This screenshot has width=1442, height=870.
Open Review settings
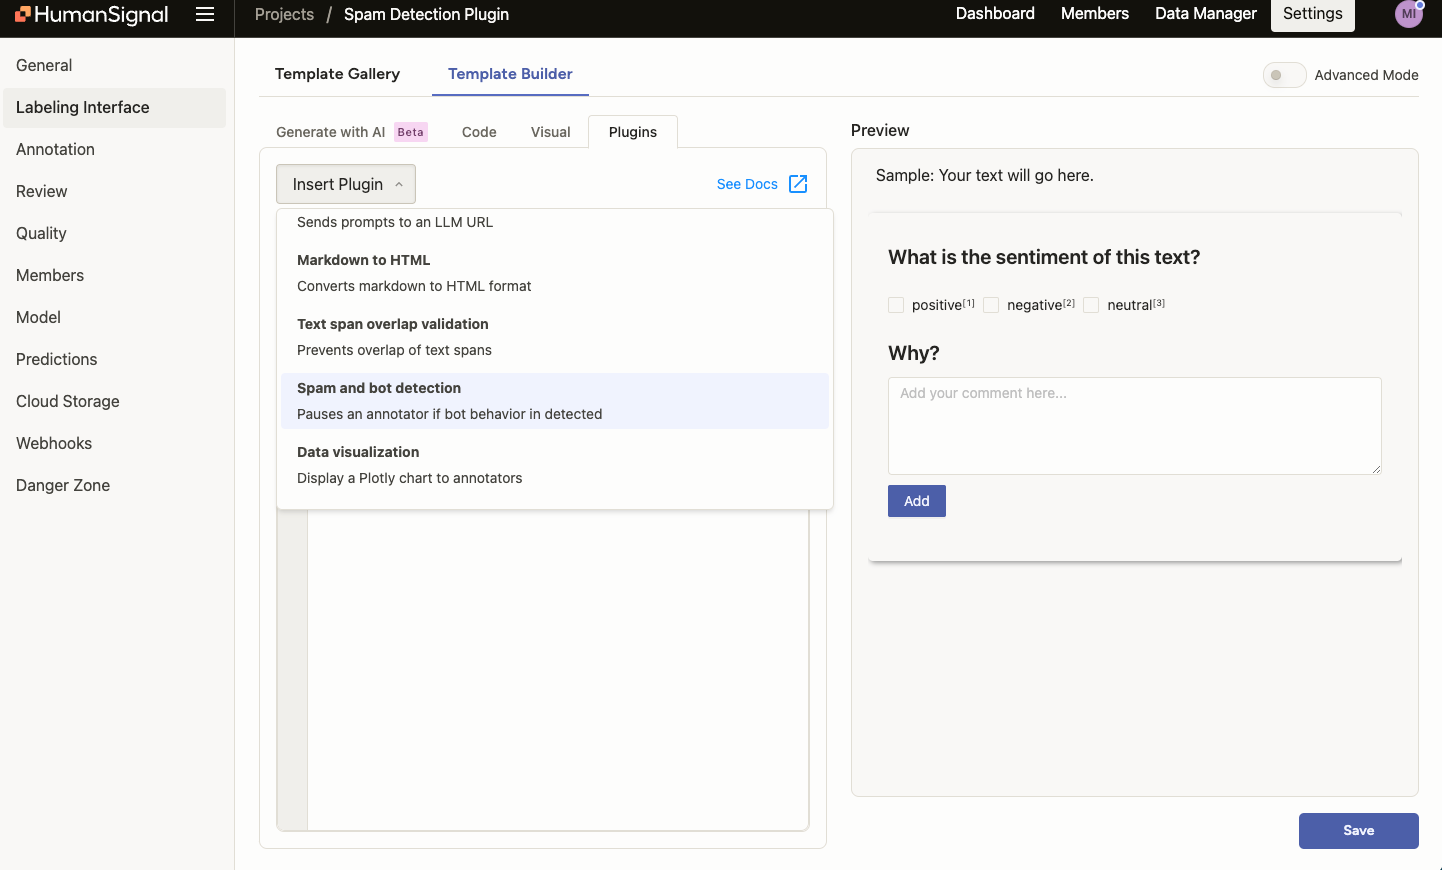pyautogui.click(x=115, y=192)
